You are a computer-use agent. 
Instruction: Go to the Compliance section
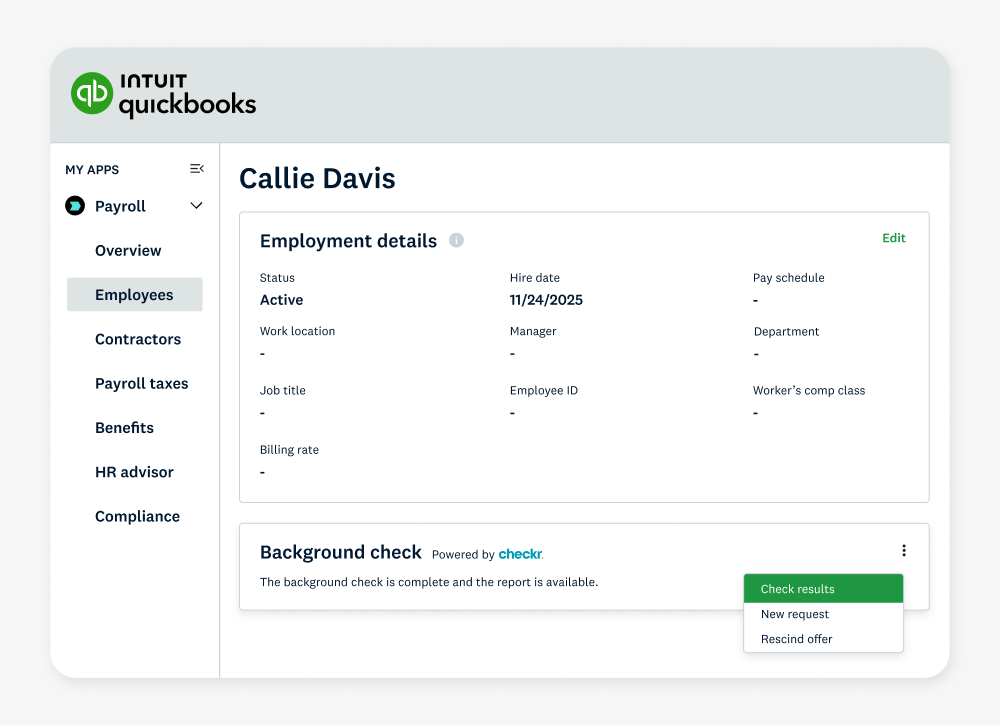point(137,517)
